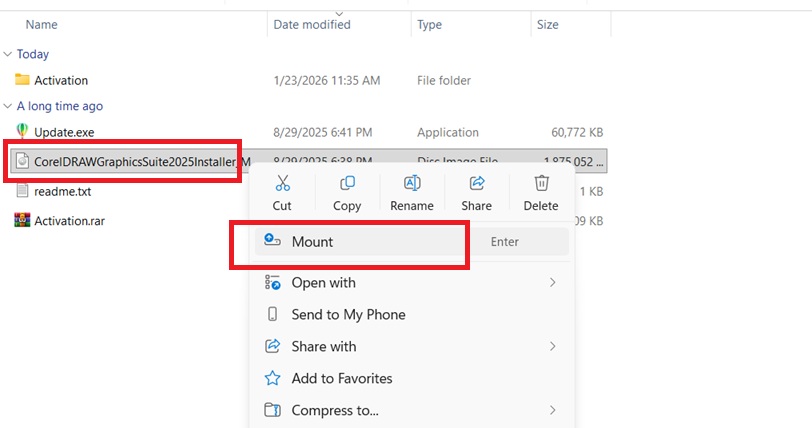Click the 60,772 KB size cell
Screen dimensions: 812x428
(x=577, y=132)
